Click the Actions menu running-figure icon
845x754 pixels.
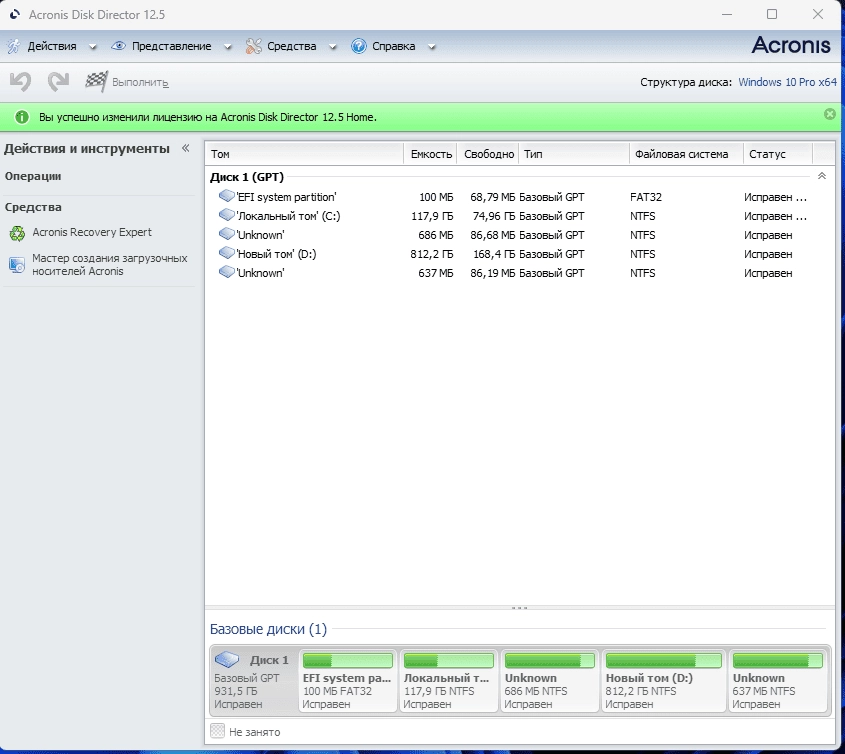click(x=13, y=46)
